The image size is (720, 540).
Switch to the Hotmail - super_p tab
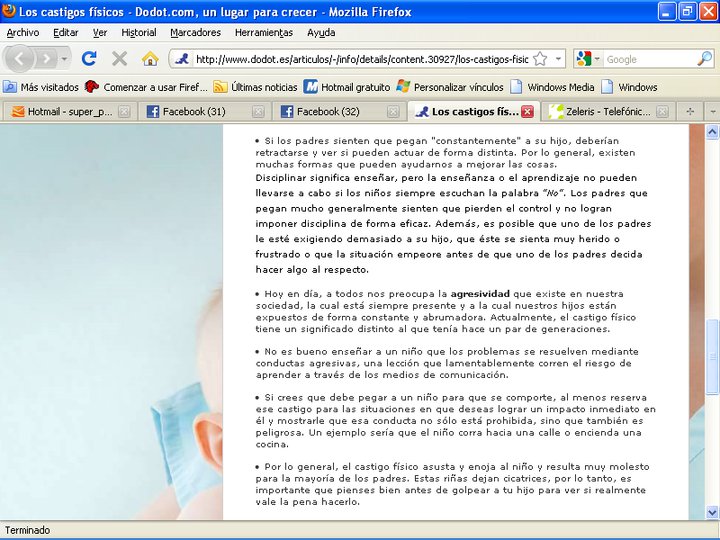click(x=69, y=112)
